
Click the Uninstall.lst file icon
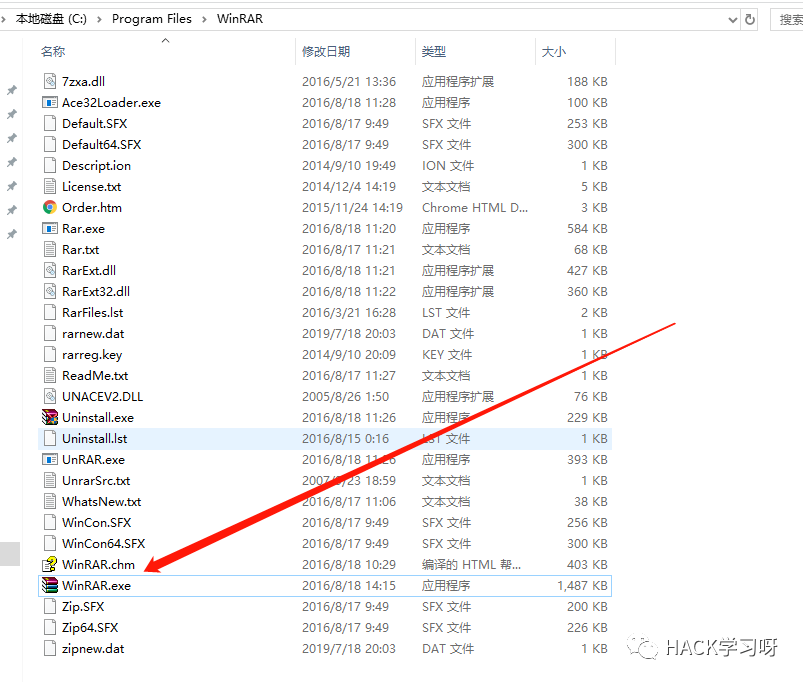pyautogui.click(x=50, y=438)
